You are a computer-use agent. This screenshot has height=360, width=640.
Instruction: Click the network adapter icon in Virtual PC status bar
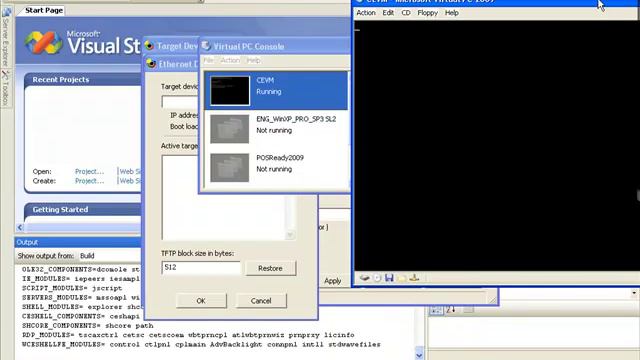tap(414, 278)
